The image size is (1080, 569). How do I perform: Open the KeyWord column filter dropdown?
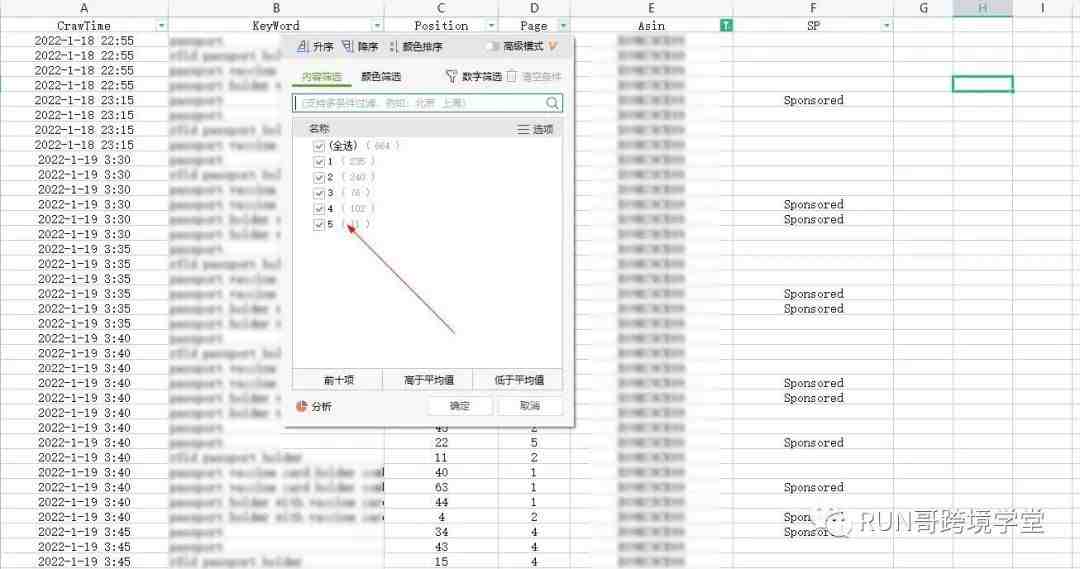[x=377, y=25]
